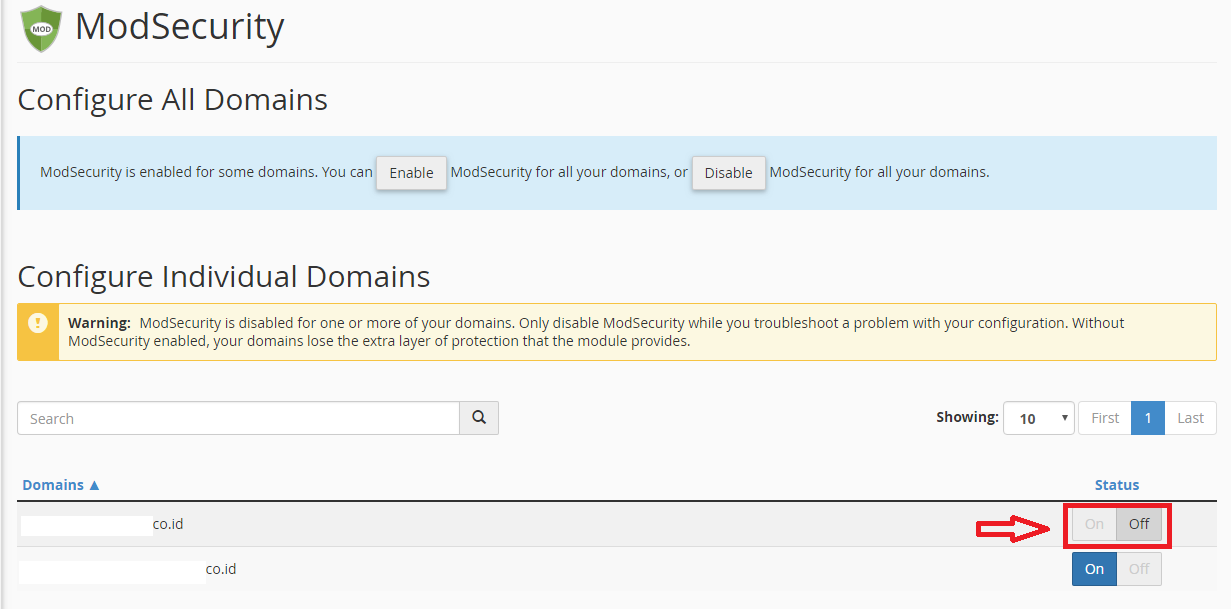This screenshot has height=609, width=1231.
Task: Click the Status column header
Action: (1116, 485)
